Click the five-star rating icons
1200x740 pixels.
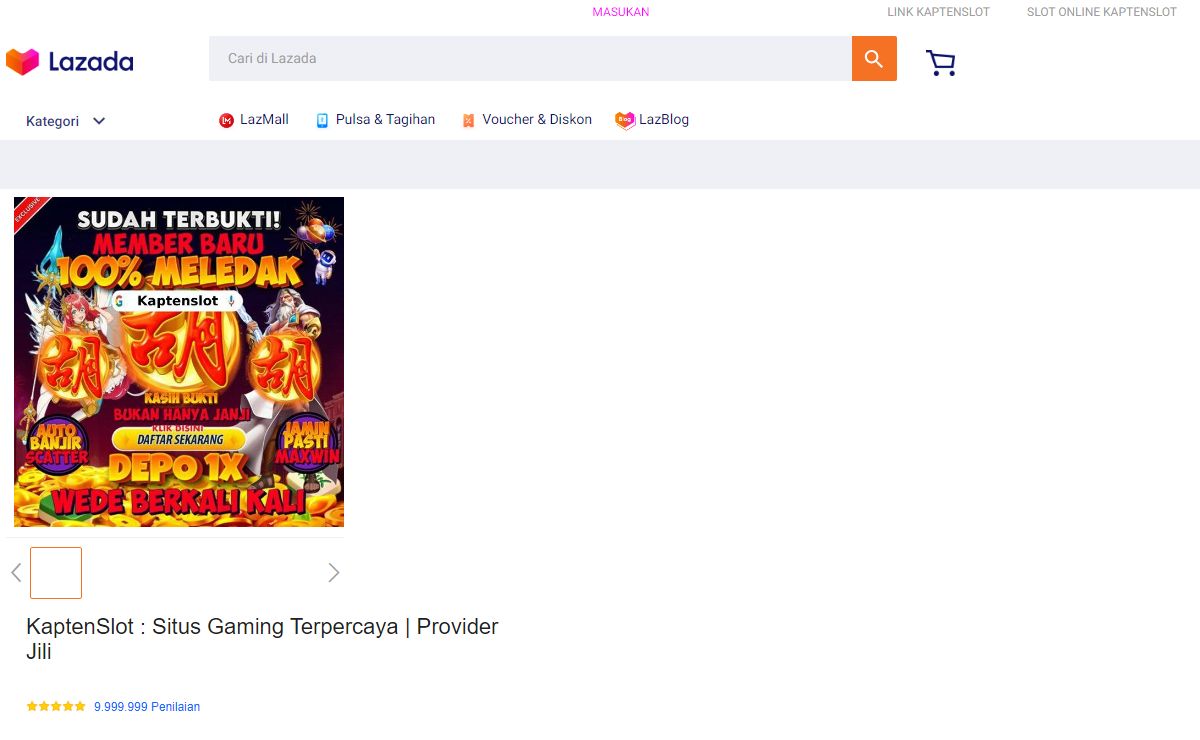click(56, 706)
